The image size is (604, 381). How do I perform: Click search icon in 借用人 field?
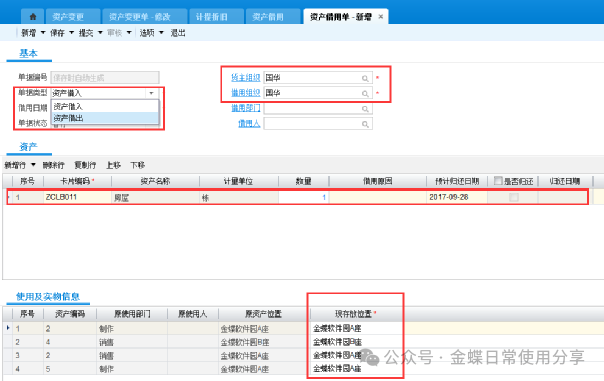pyautogui.click(x=365, y=124)
